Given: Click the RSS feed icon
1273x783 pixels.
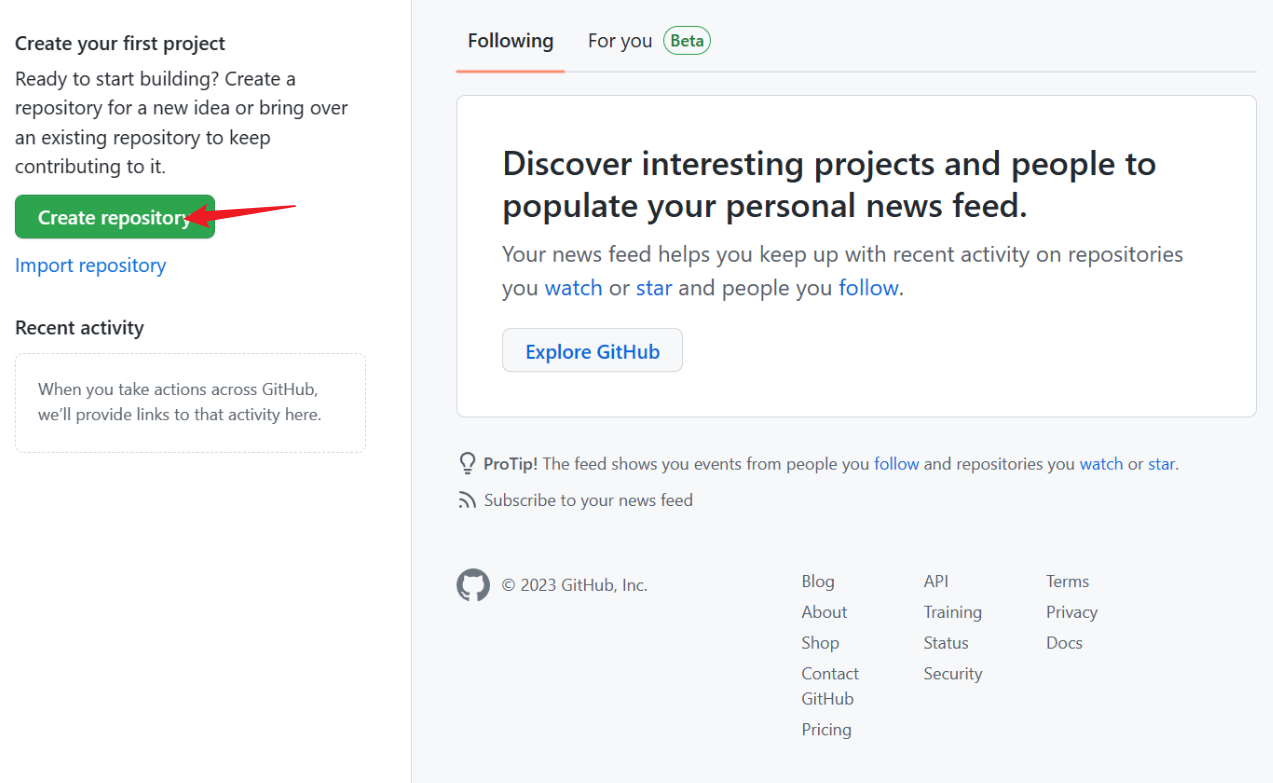Looking at the screenshot, I should [467, 500].
